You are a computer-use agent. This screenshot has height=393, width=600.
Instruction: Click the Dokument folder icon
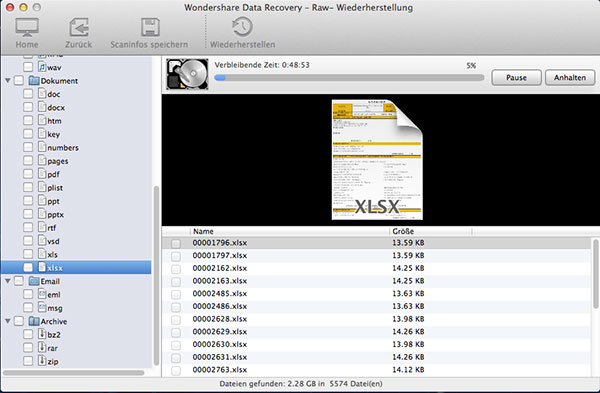[34, 81]
